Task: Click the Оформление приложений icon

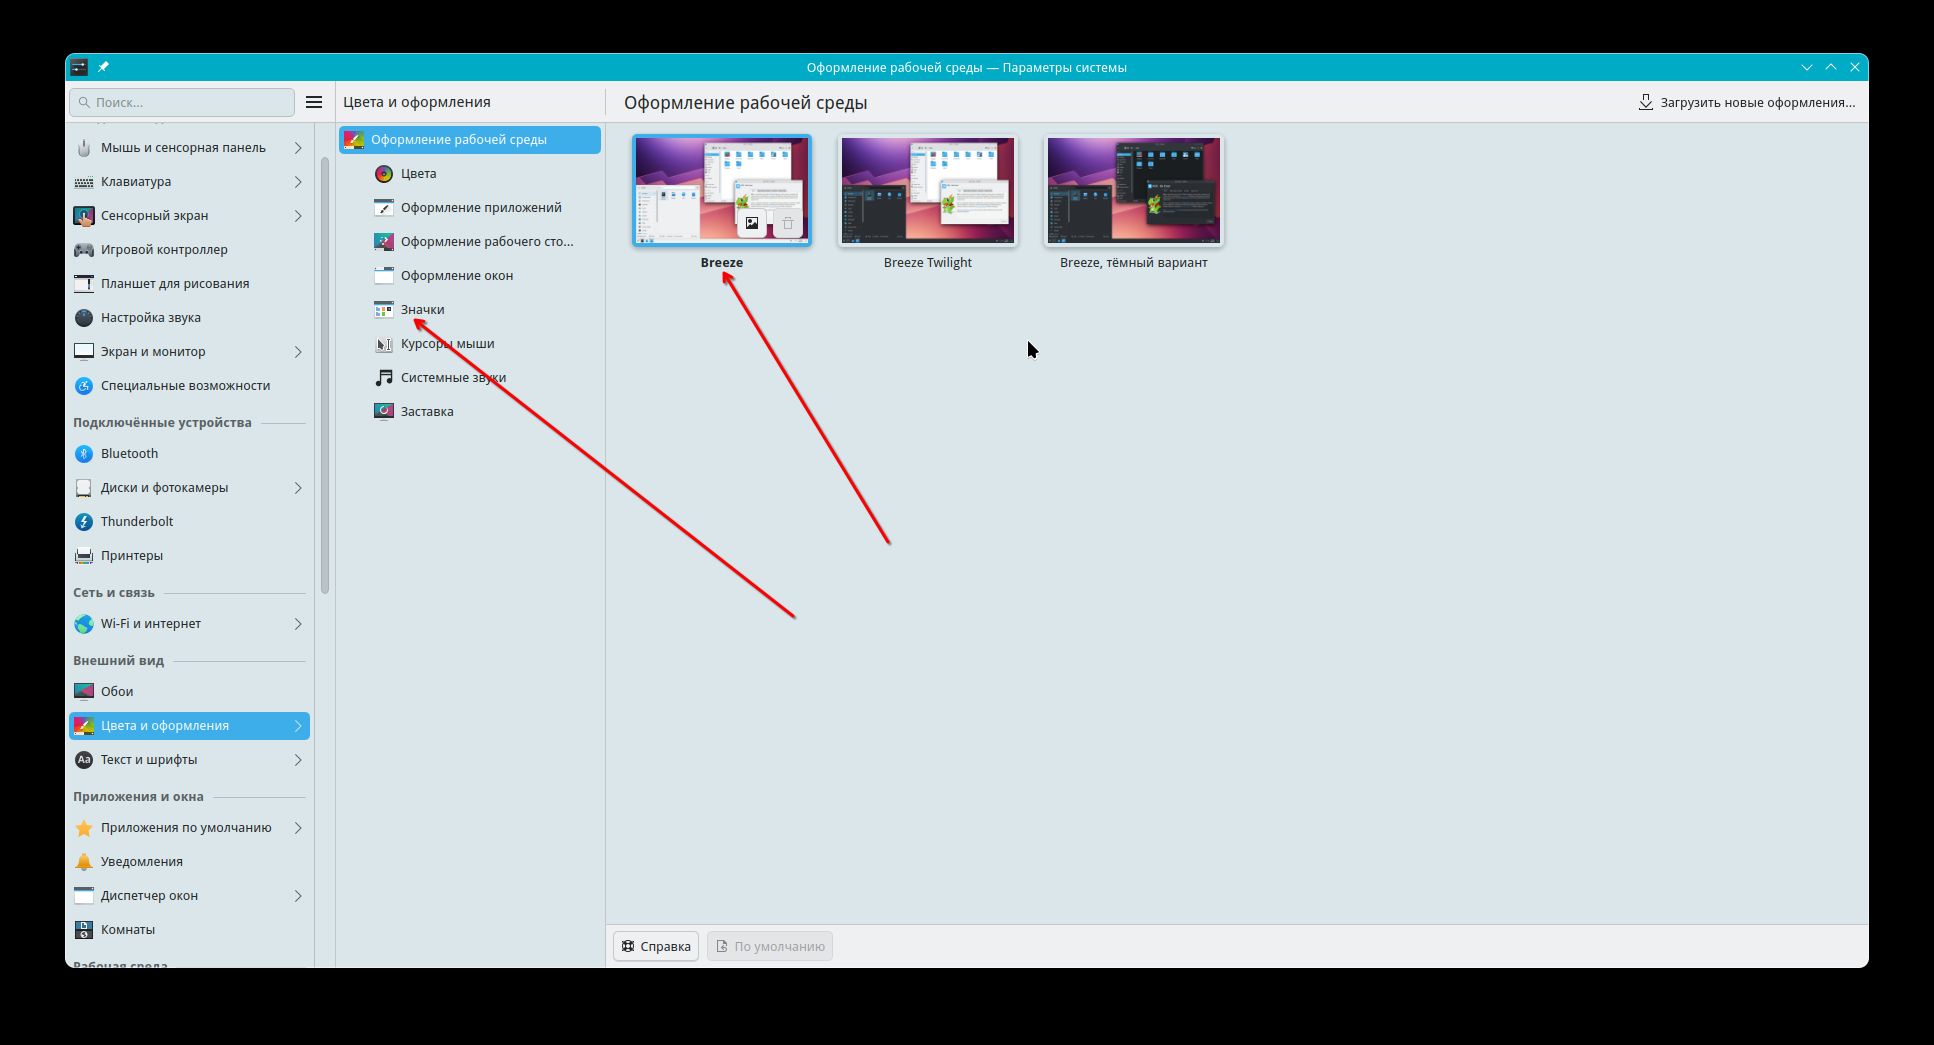Action: 384,208
